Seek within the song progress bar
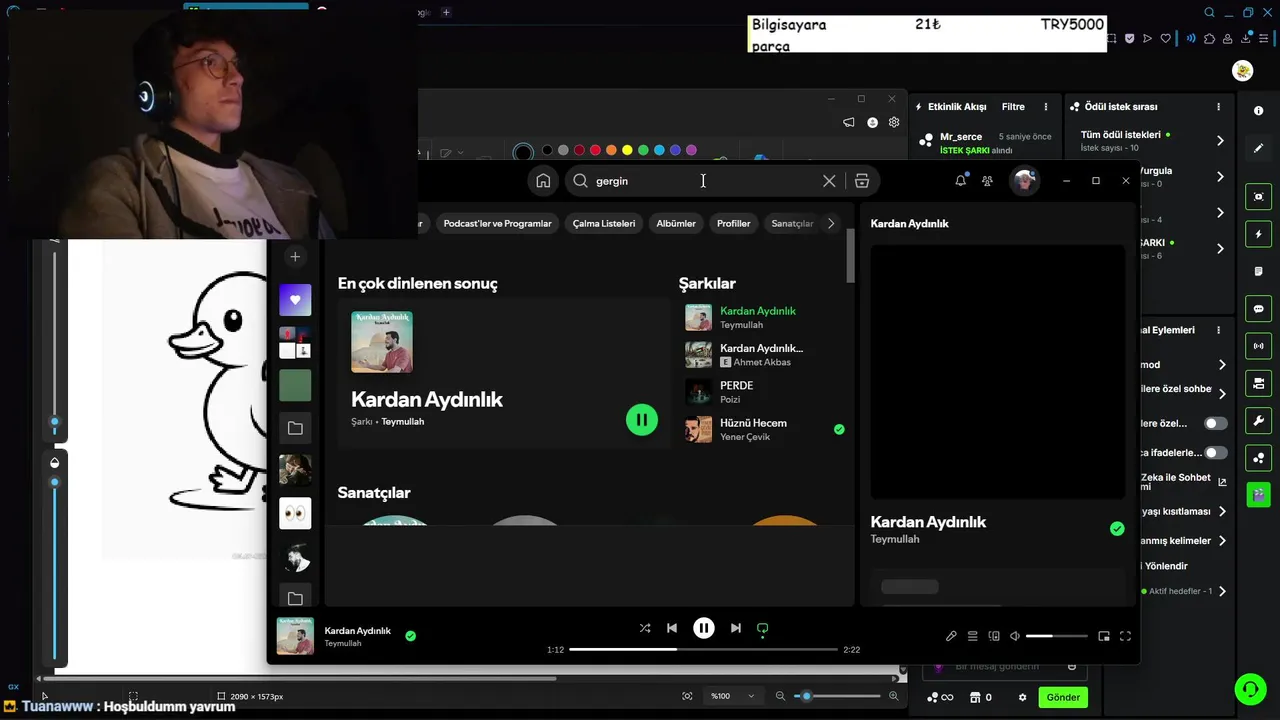The image size is (1280, 720). (x=703, y=649)
